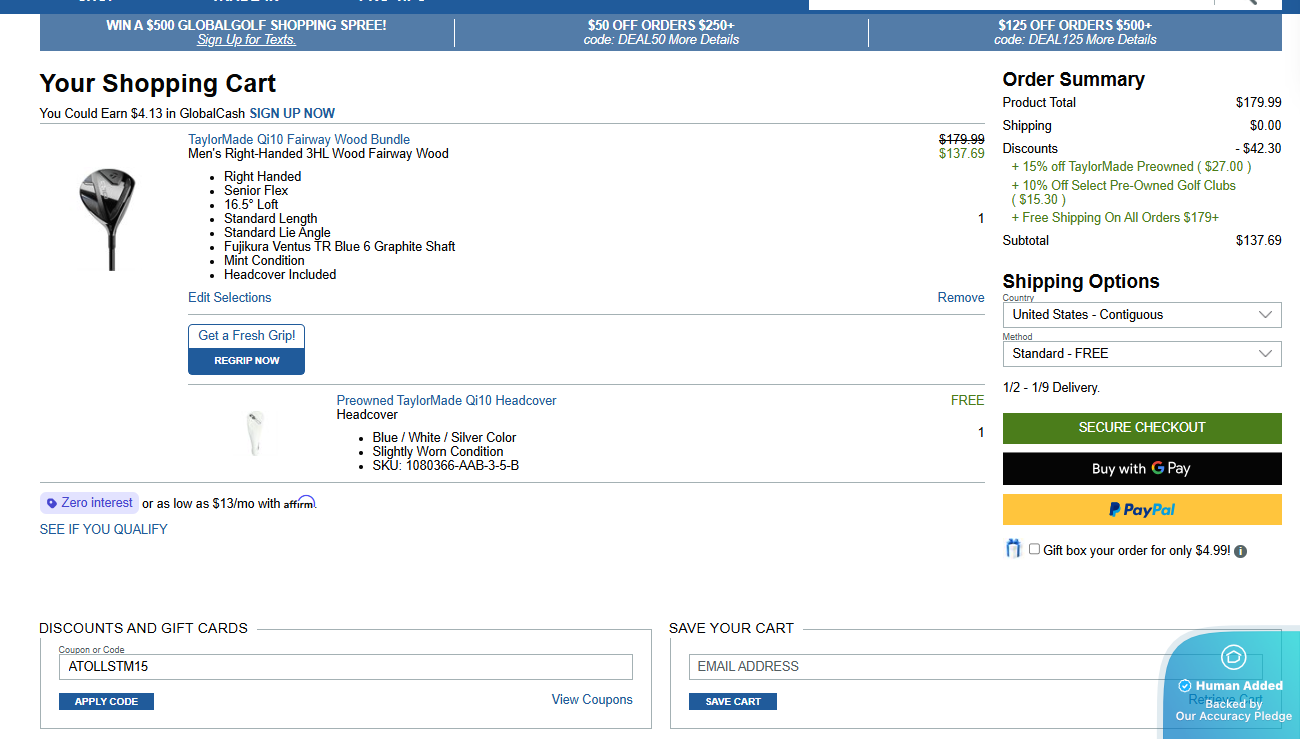Click the gift box icon

(x=1013, y=549)
